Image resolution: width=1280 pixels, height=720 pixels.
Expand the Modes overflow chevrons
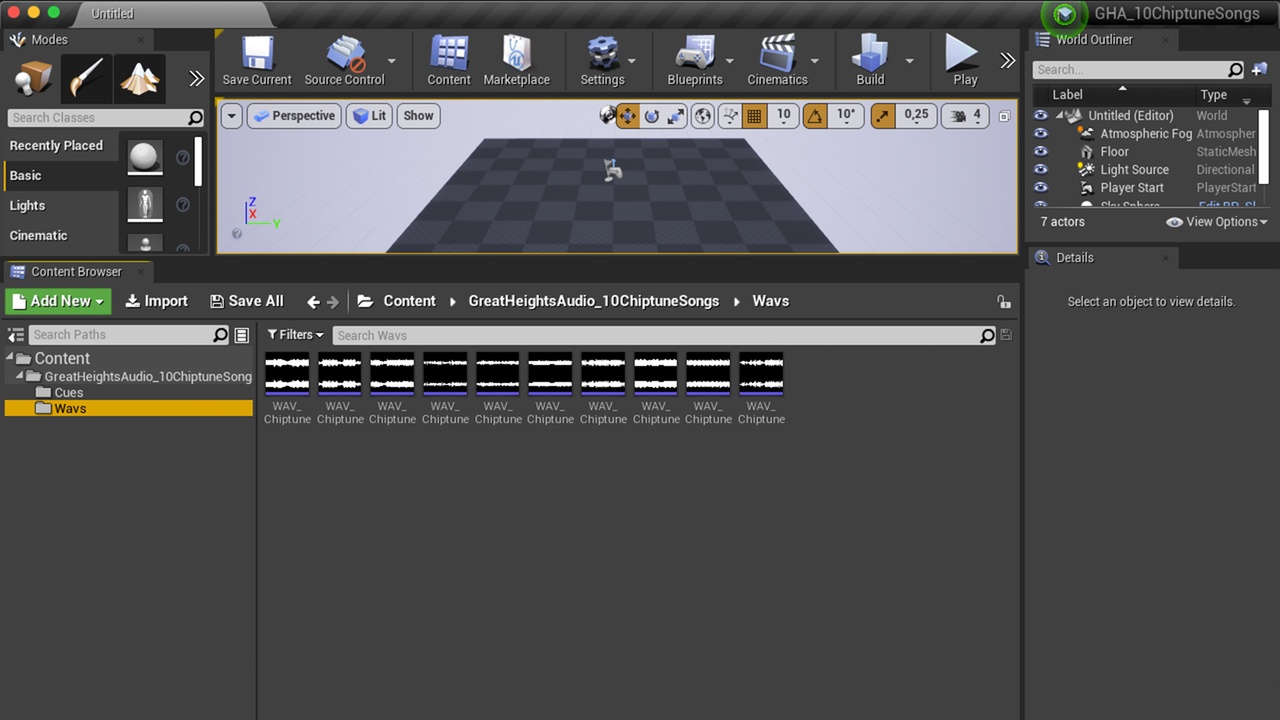tap(196, 78)
